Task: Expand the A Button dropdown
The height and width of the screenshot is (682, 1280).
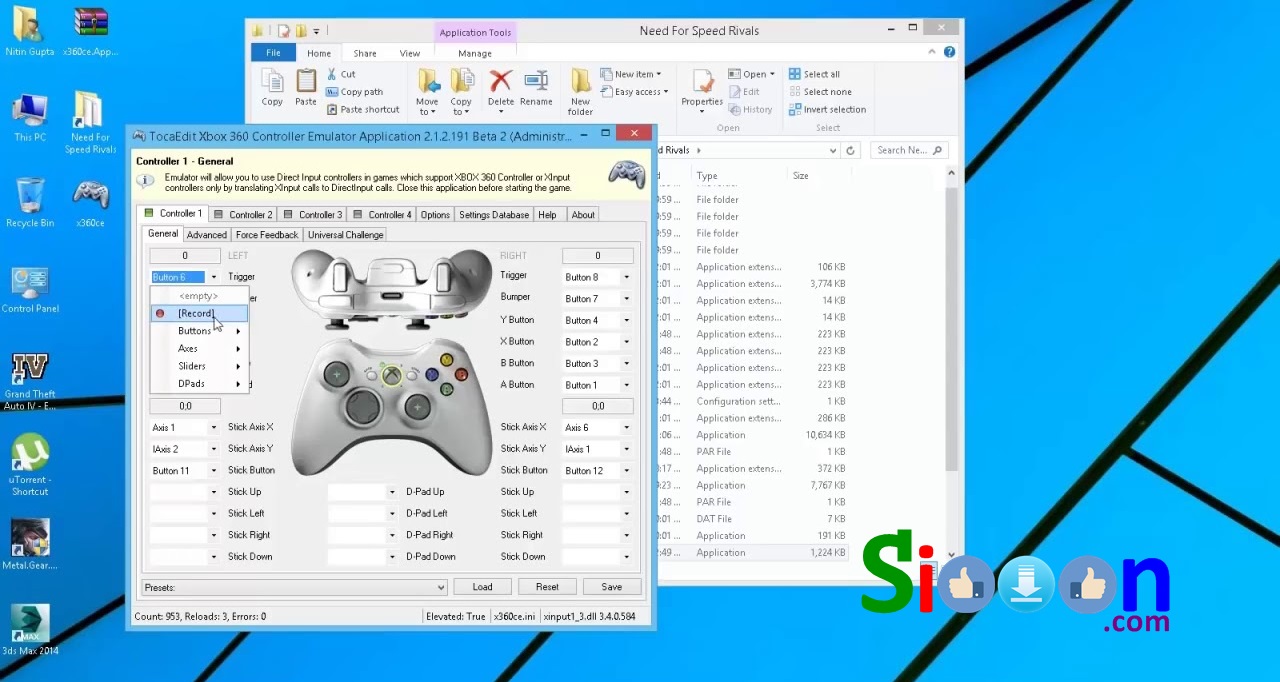Action: tap(627, 384)
